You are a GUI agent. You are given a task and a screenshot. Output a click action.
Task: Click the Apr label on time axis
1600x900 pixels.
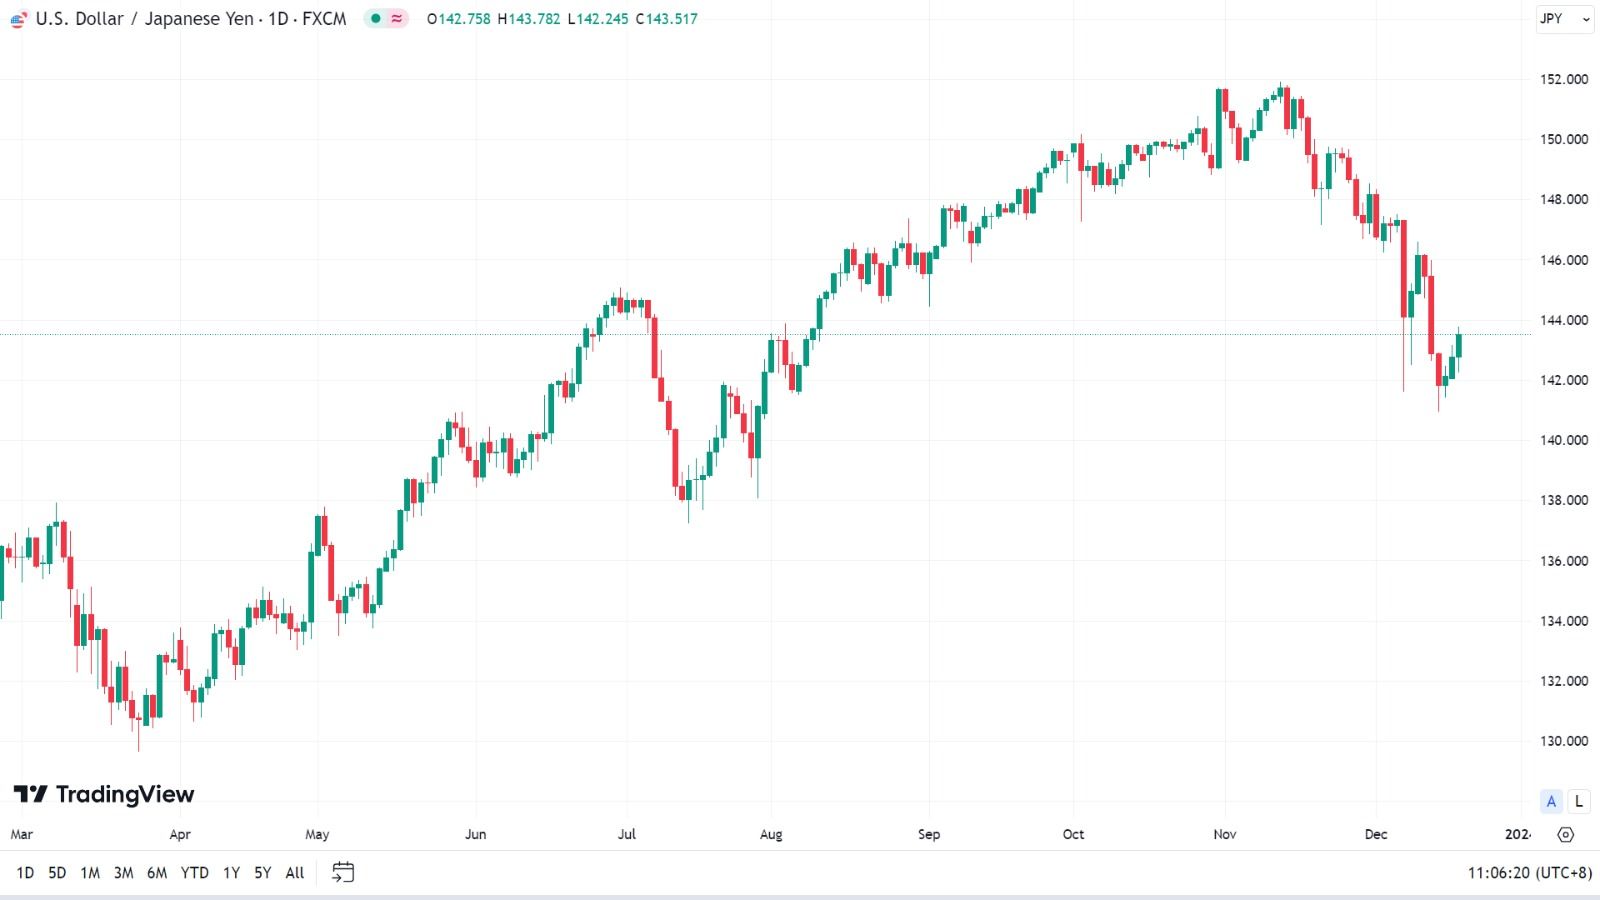point(180,834)
